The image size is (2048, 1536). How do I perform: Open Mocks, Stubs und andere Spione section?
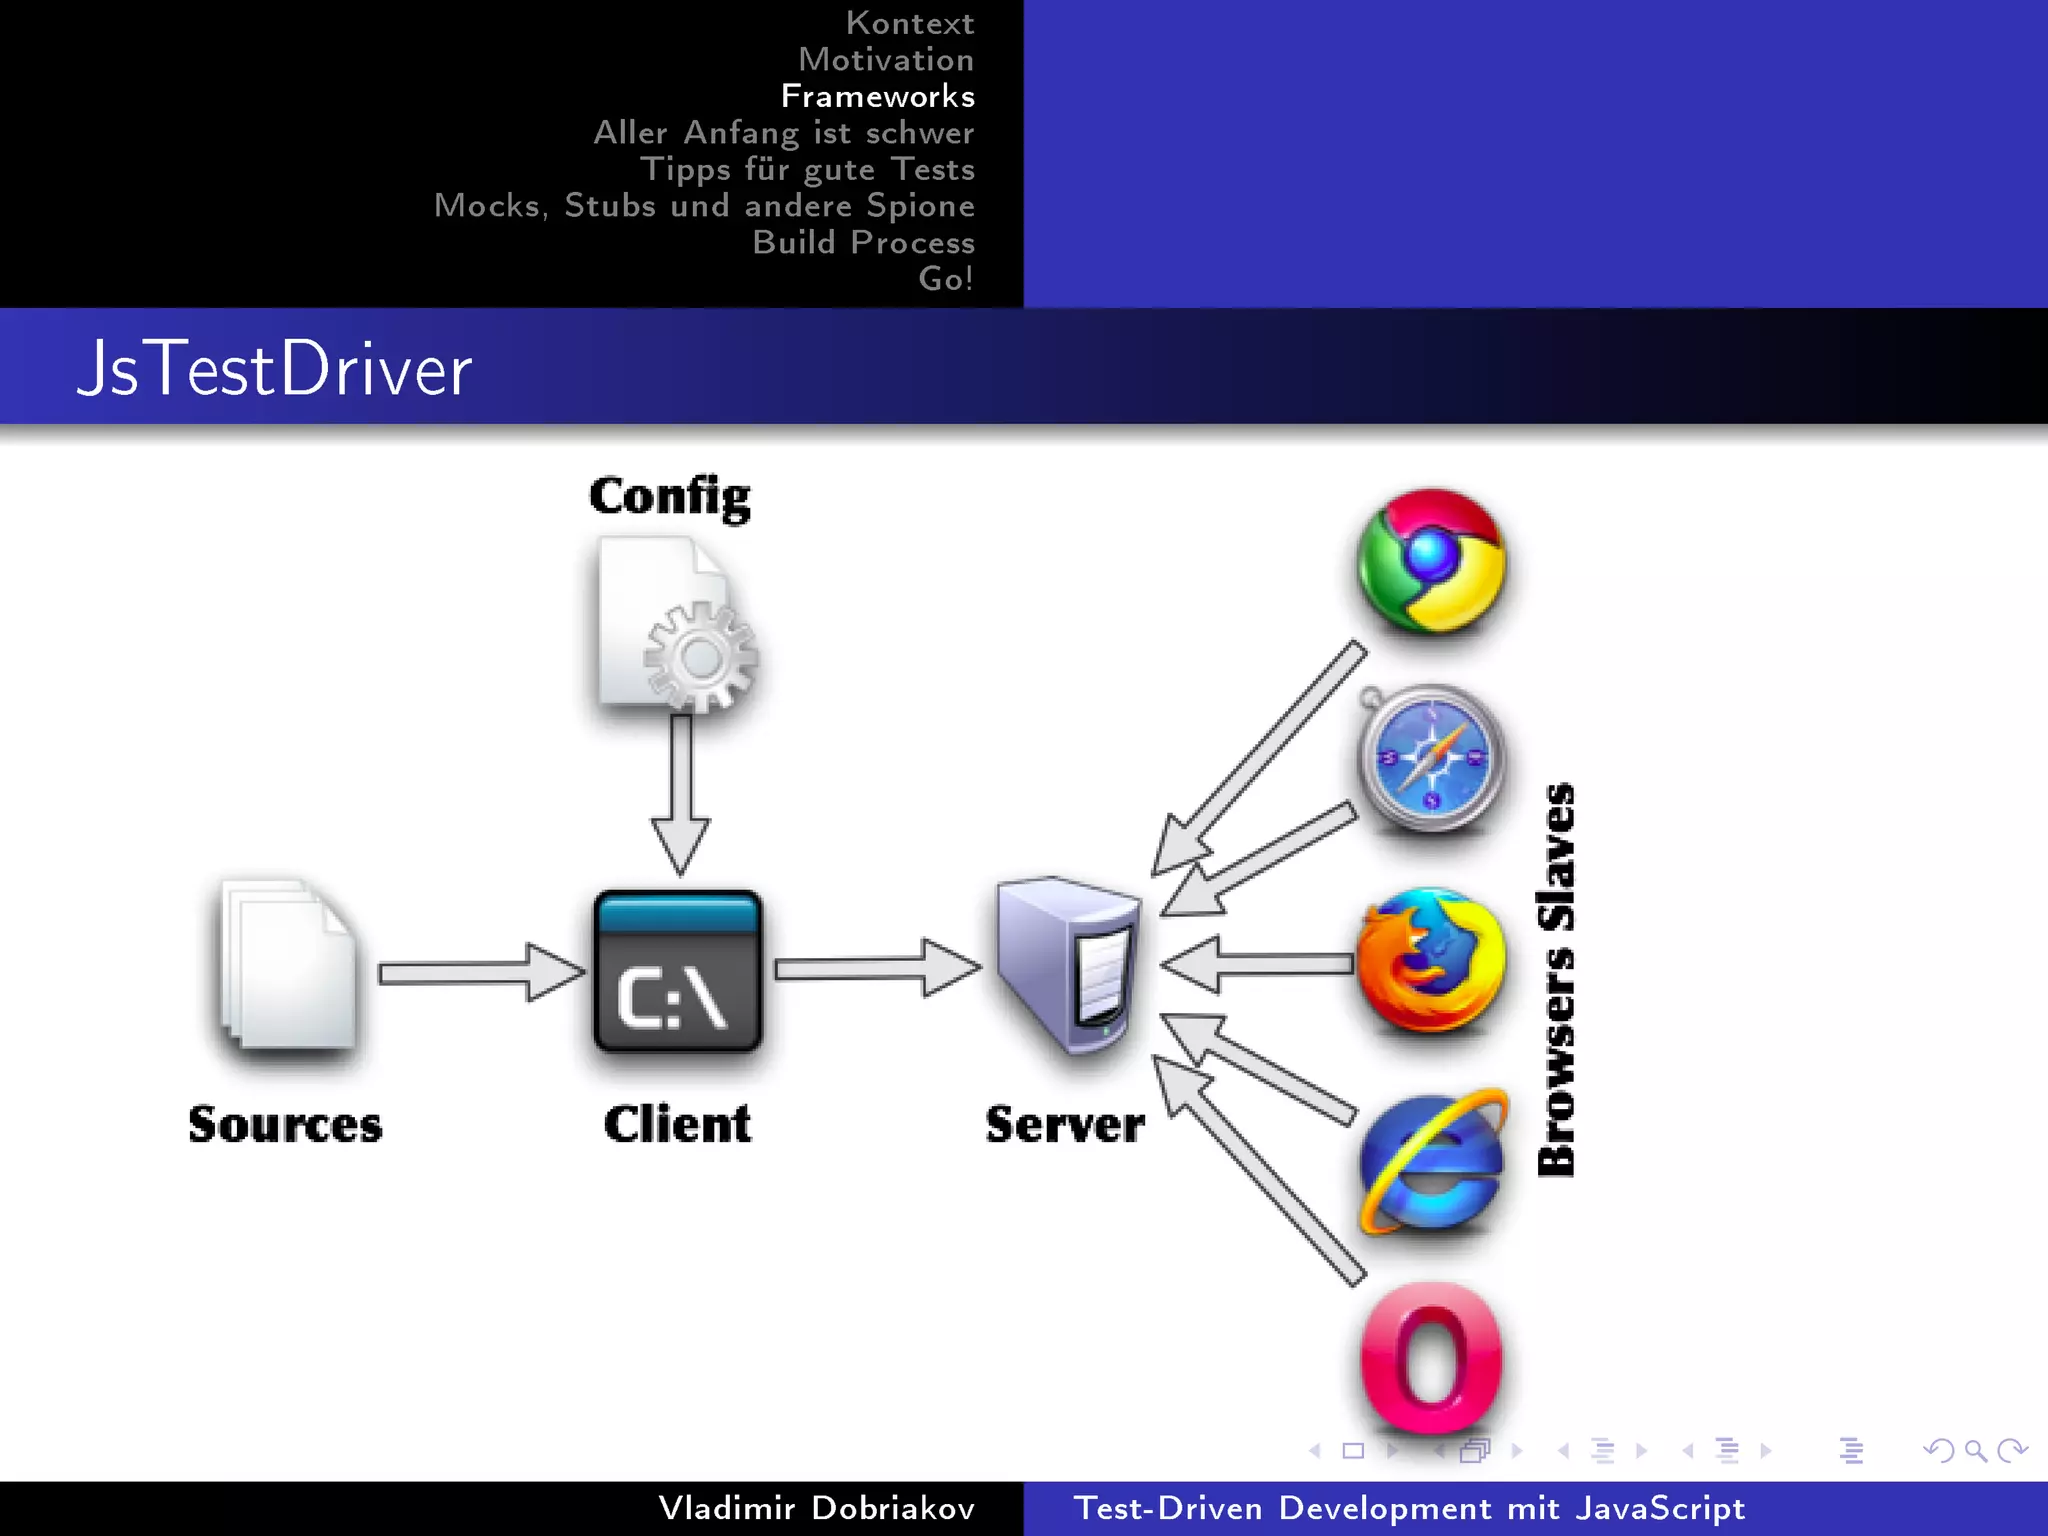[705, 206]
